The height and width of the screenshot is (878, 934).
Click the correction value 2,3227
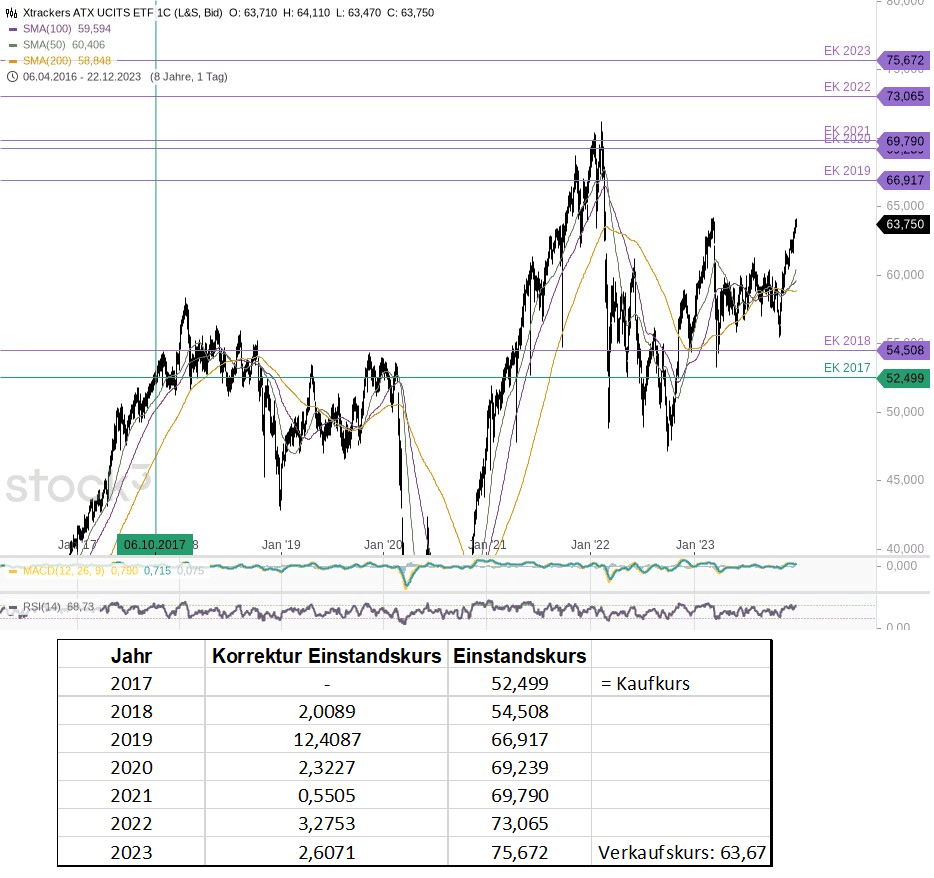(327, 767)
